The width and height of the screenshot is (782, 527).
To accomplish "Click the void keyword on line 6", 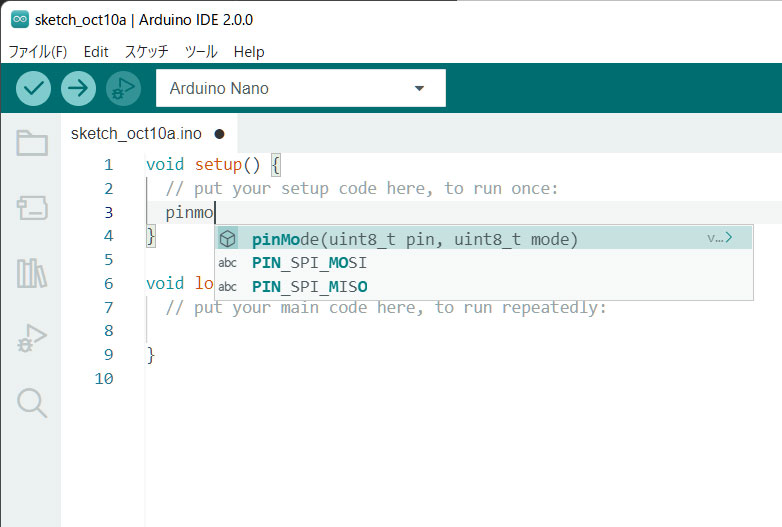I will pyautogui.click(x=165, y=284).
